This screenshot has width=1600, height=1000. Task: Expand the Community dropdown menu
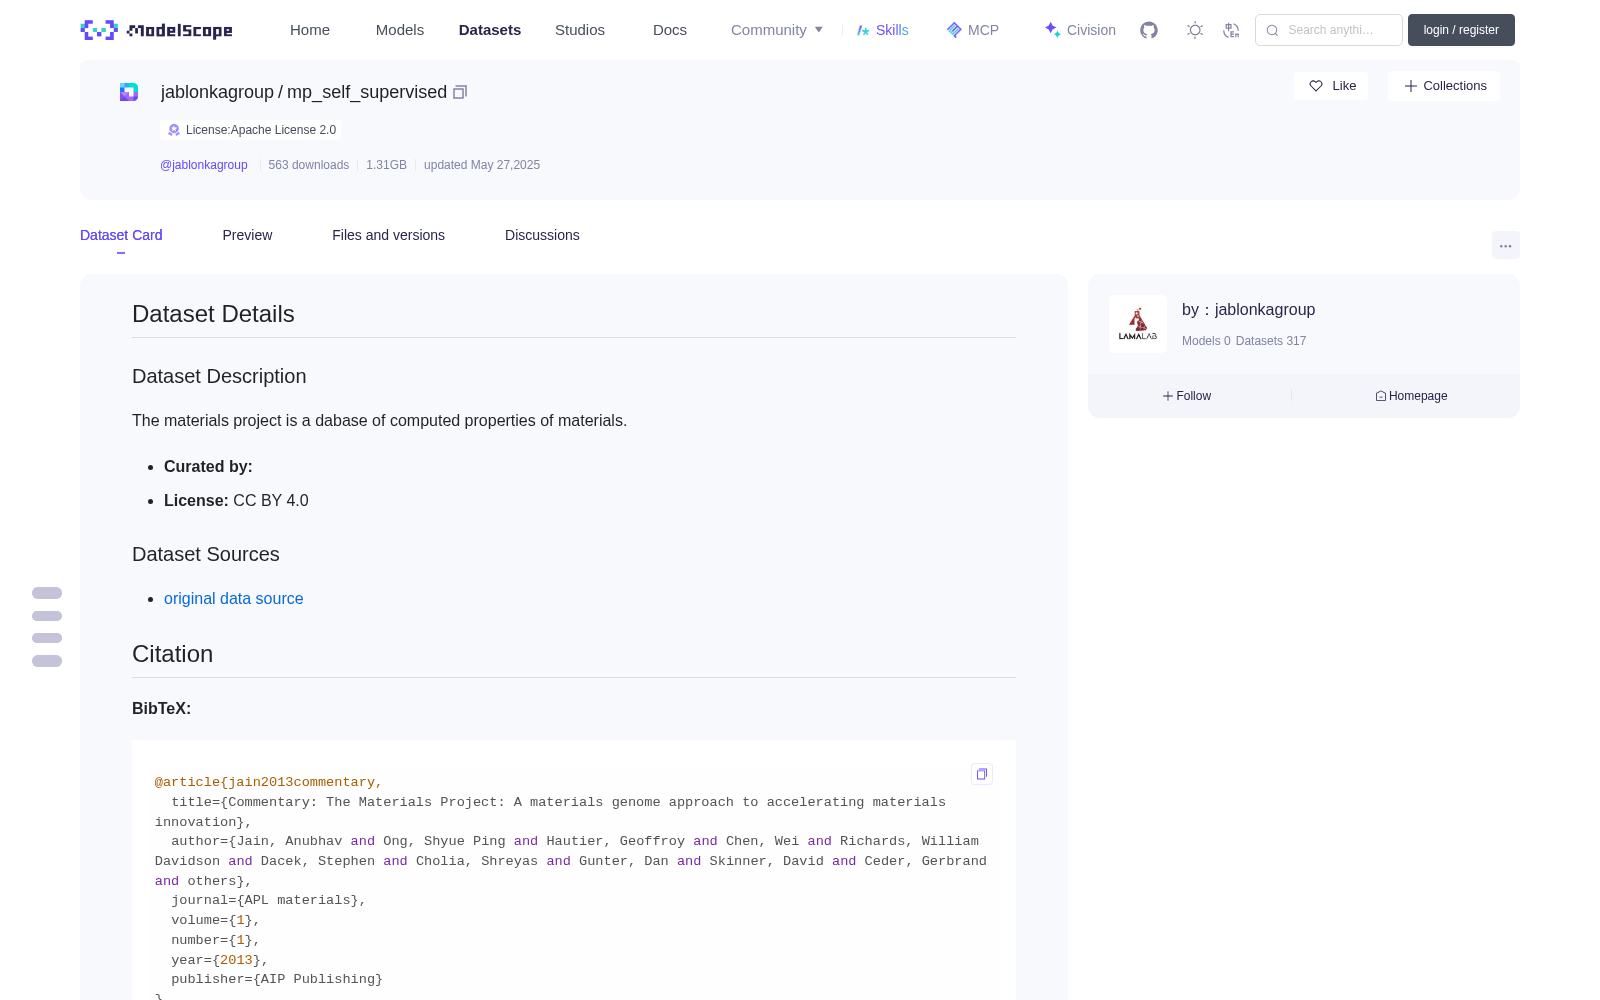[x=777, y=30]
